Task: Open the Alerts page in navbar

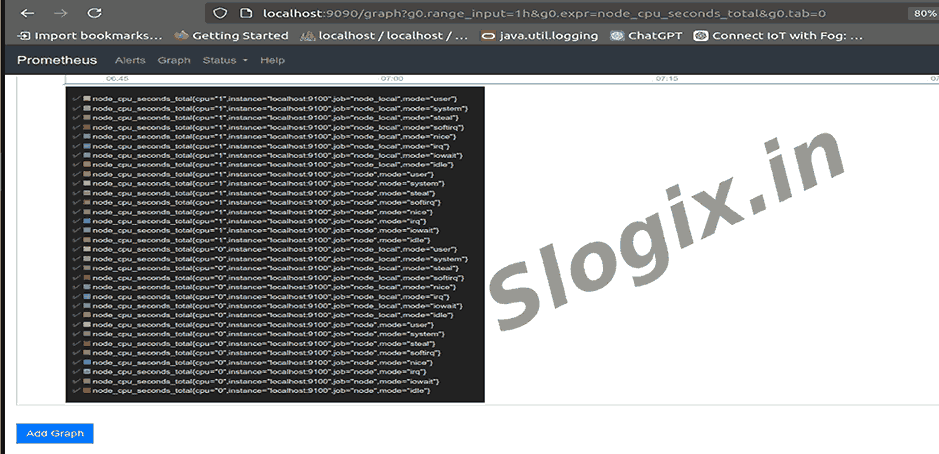Action: [x=130, y=60]
